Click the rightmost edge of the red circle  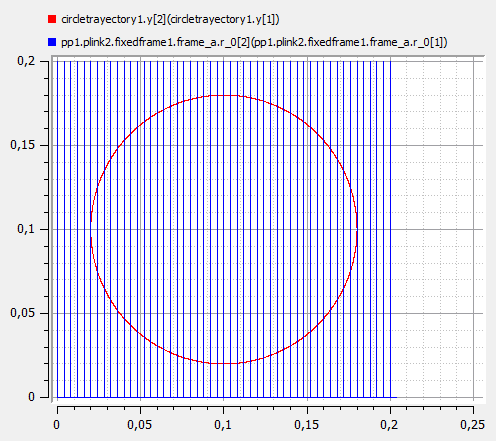coord(357,229)
